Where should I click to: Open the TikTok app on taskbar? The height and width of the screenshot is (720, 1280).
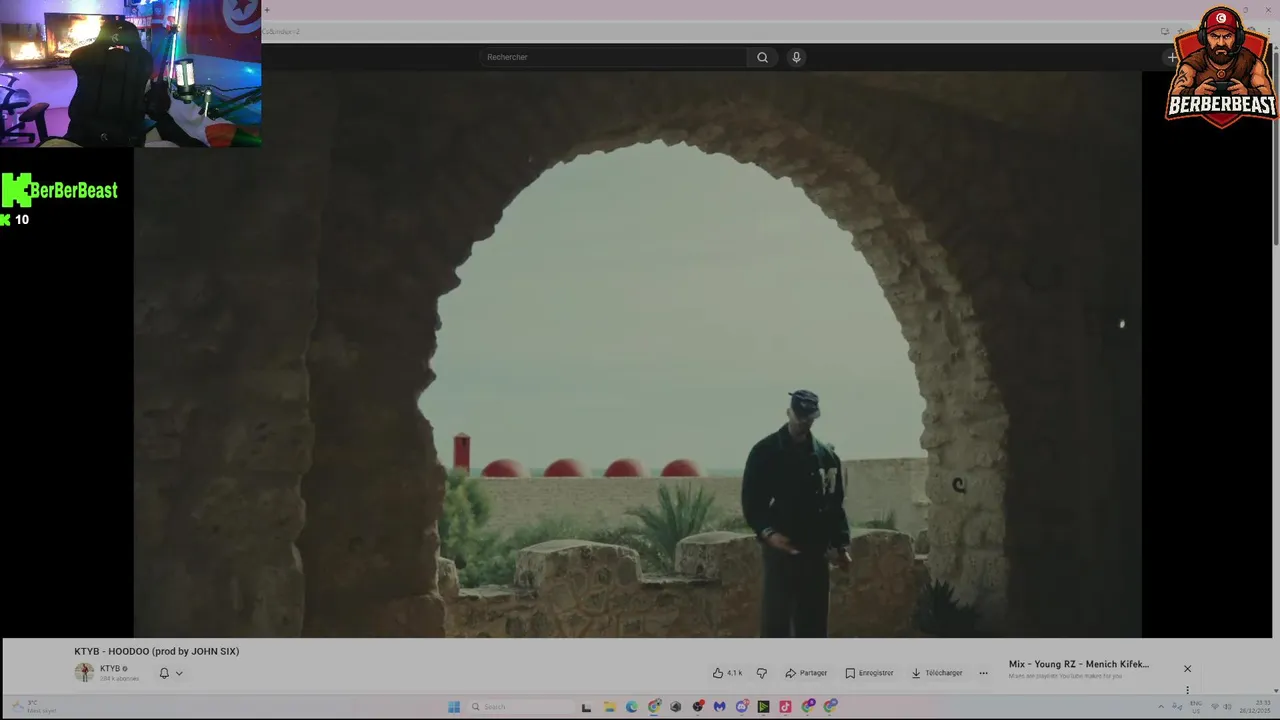tap(785, 707)
